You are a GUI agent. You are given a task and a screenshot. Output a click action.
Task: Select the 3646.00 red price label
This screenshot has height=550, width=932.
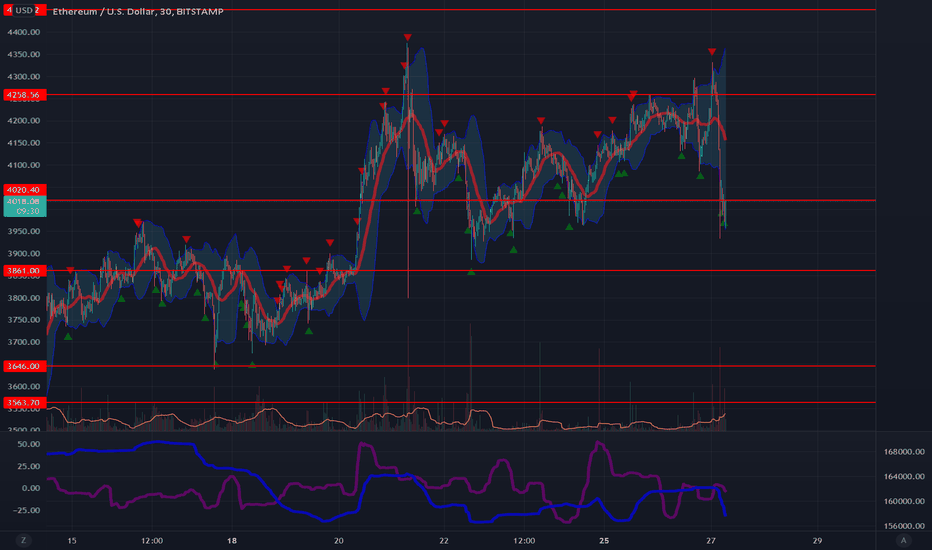click(24, 366)
